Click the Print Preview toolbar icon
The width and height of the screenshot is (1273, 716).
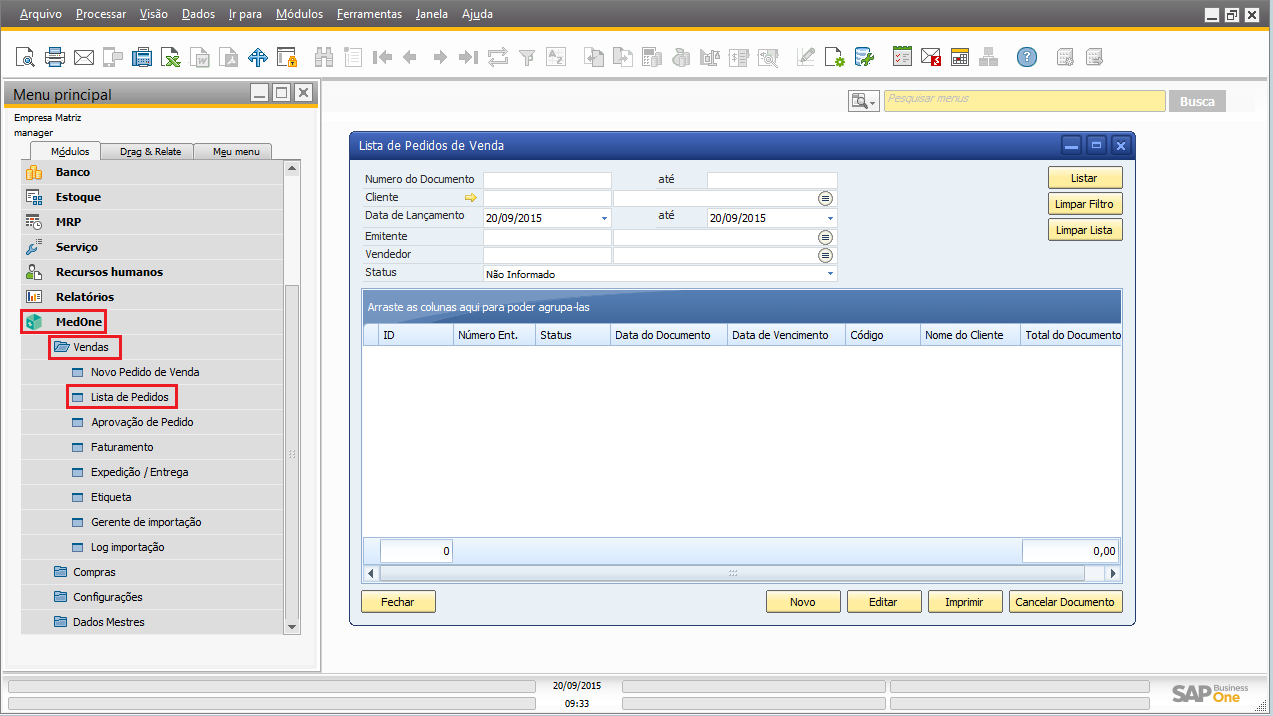click(25, 57)
